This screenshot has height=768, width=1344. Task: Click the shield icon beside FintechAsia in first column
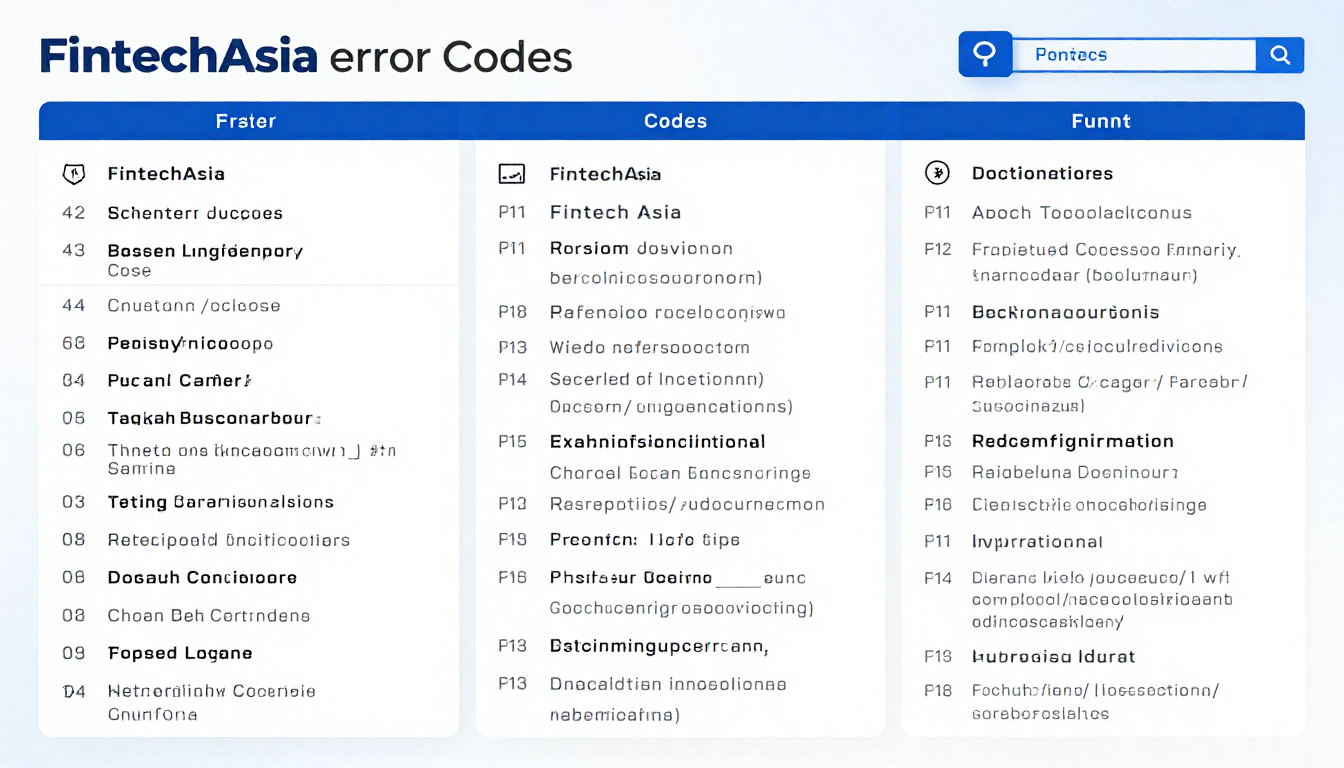click(75, 173)
